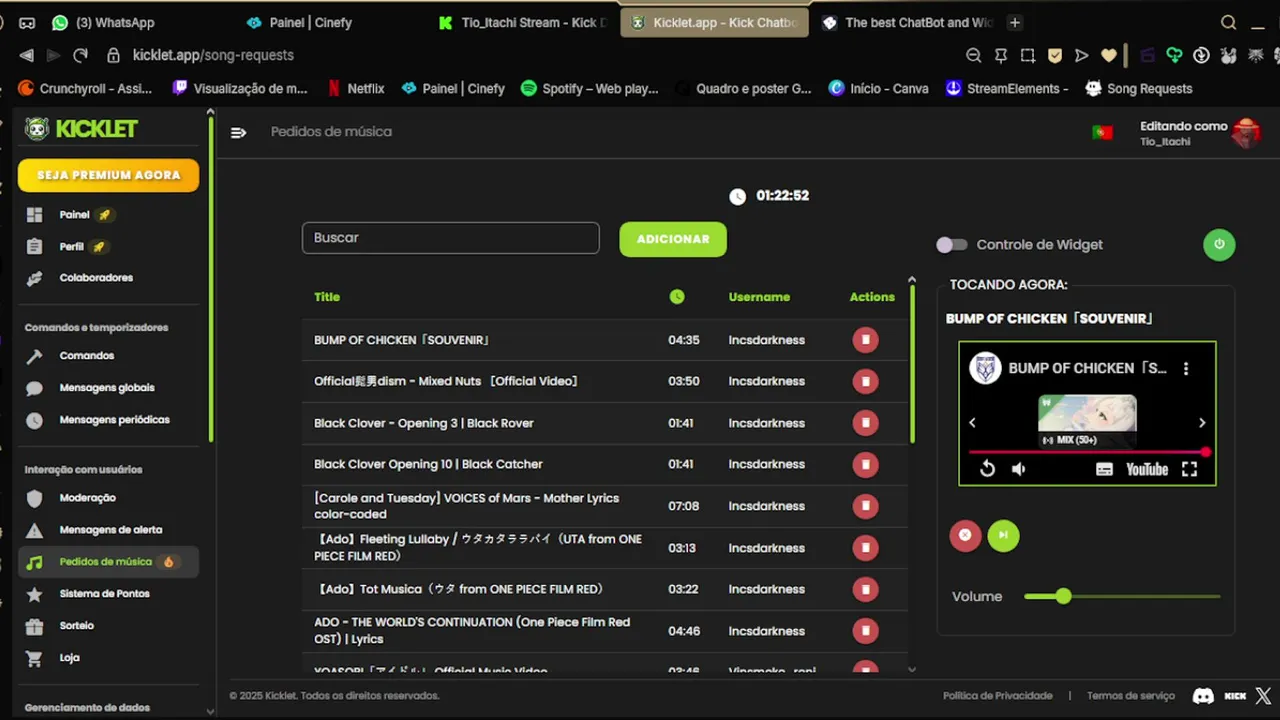Delete THE WORLD'S CONTINUATION request
This screenshot has width=1280, height=720.
click(x=865, y=631)
